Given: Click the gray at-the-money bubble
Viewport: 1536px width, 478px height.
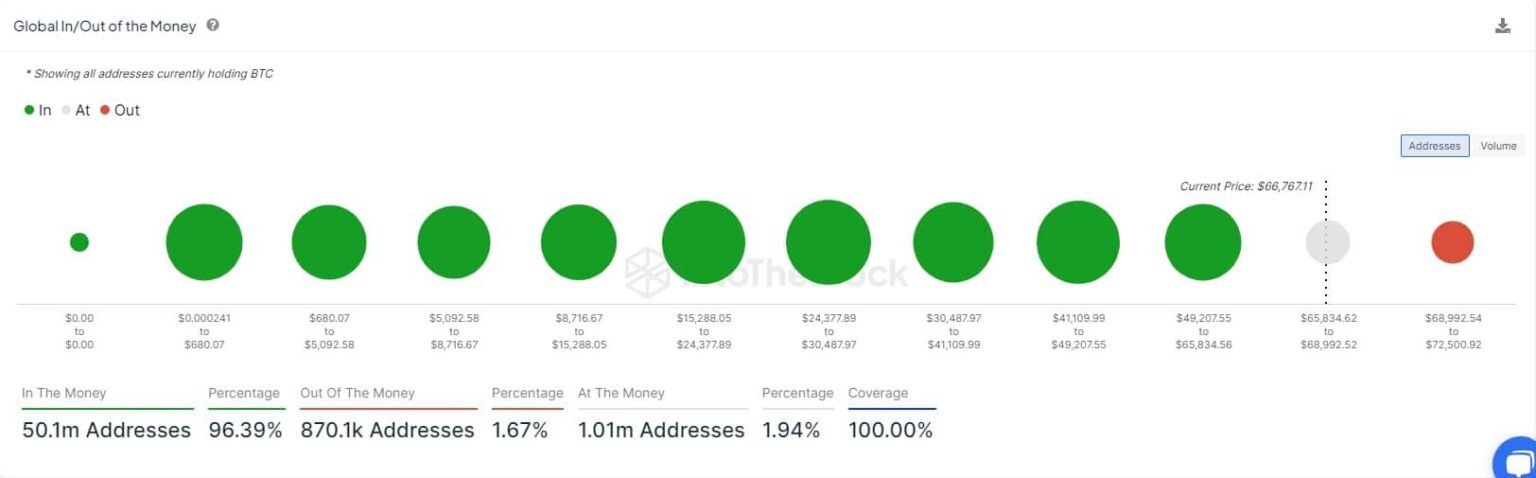Looking at the screenshot, I should tap(1327, 242).
